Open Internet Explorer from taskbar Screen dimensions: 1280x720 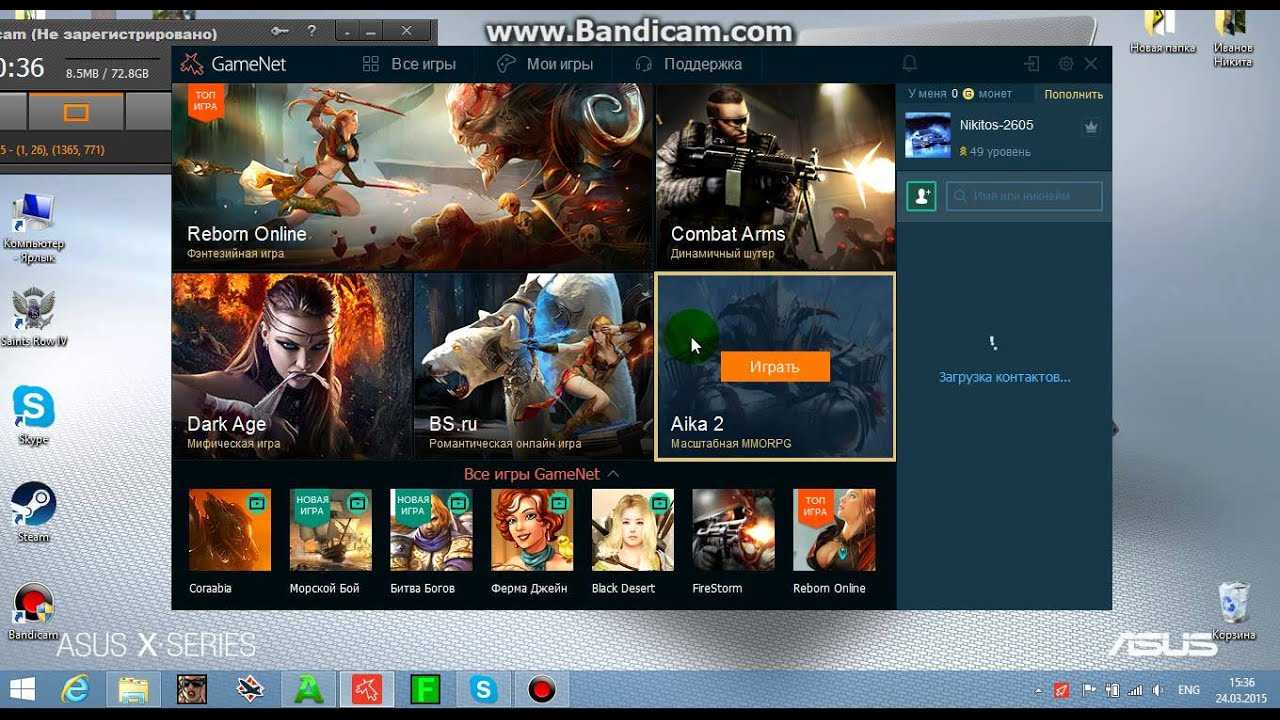pos(75,689)
